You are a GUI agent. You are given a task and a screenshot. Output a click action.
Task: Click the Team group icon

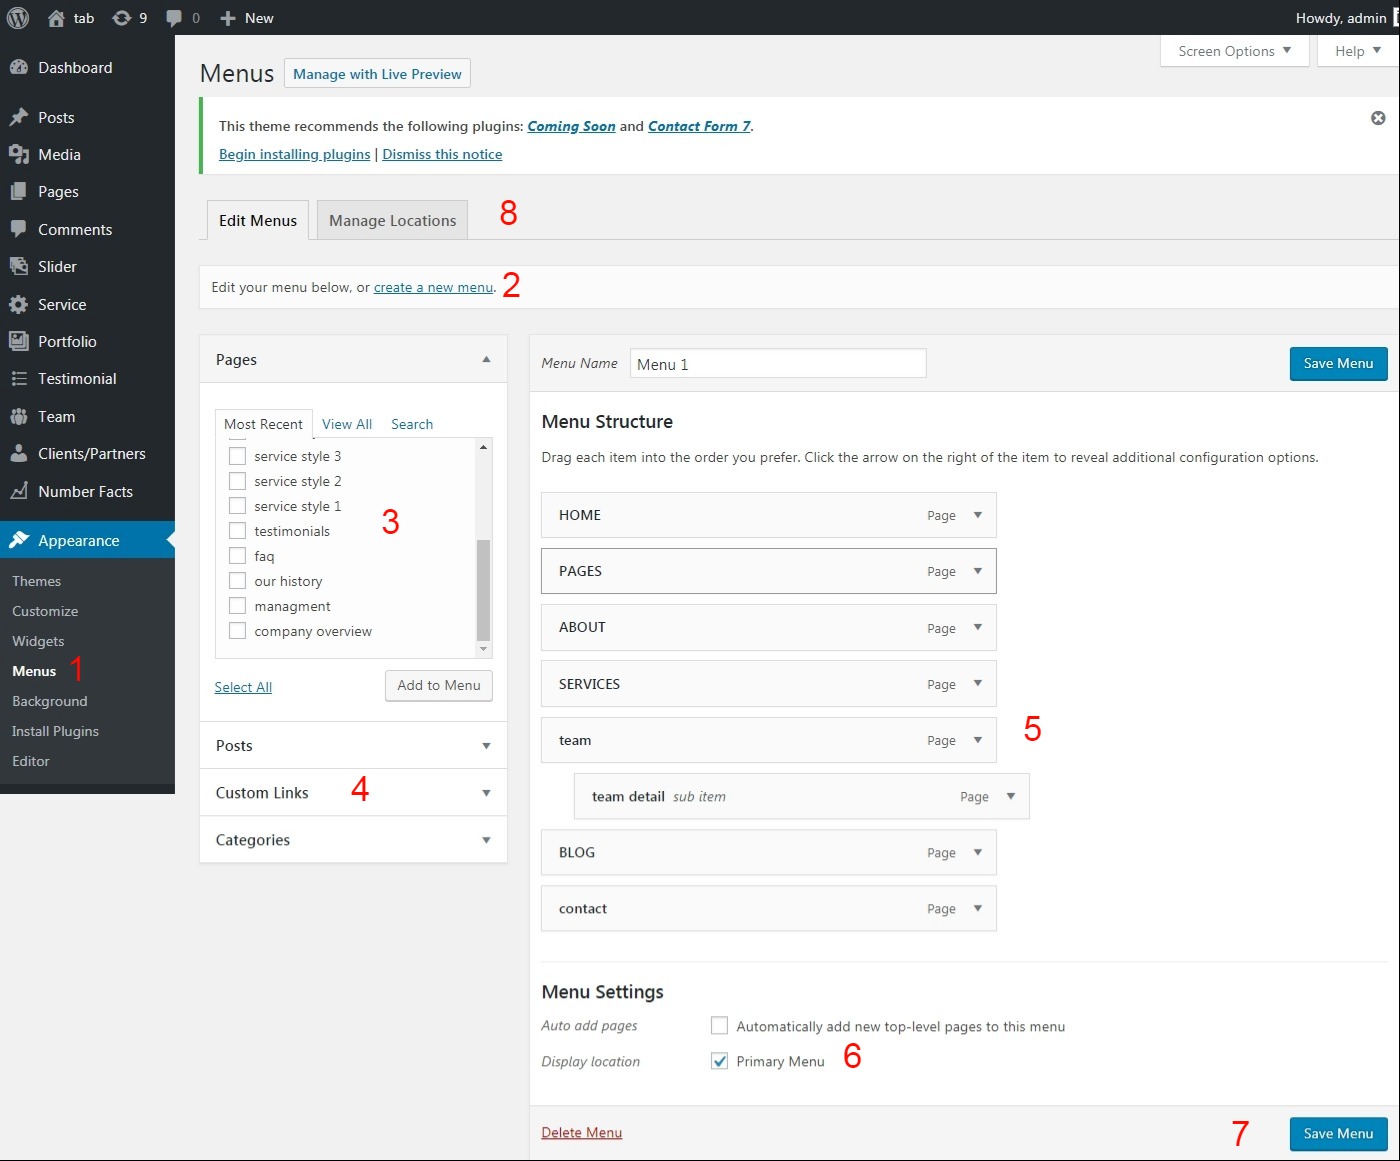[18, 416]
